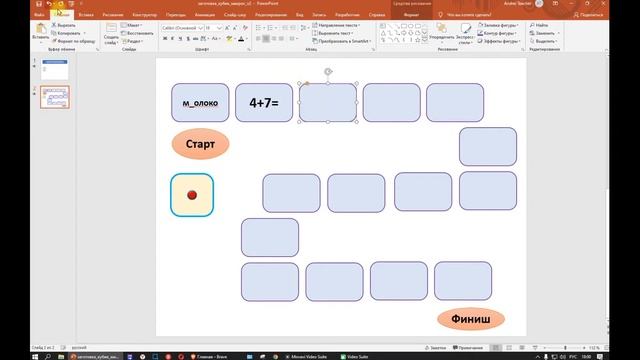Open Shape Outline (Контур фигуры) dropdown
The width and height of the screenshot is (640, 360).
click(x=497, y=33)
